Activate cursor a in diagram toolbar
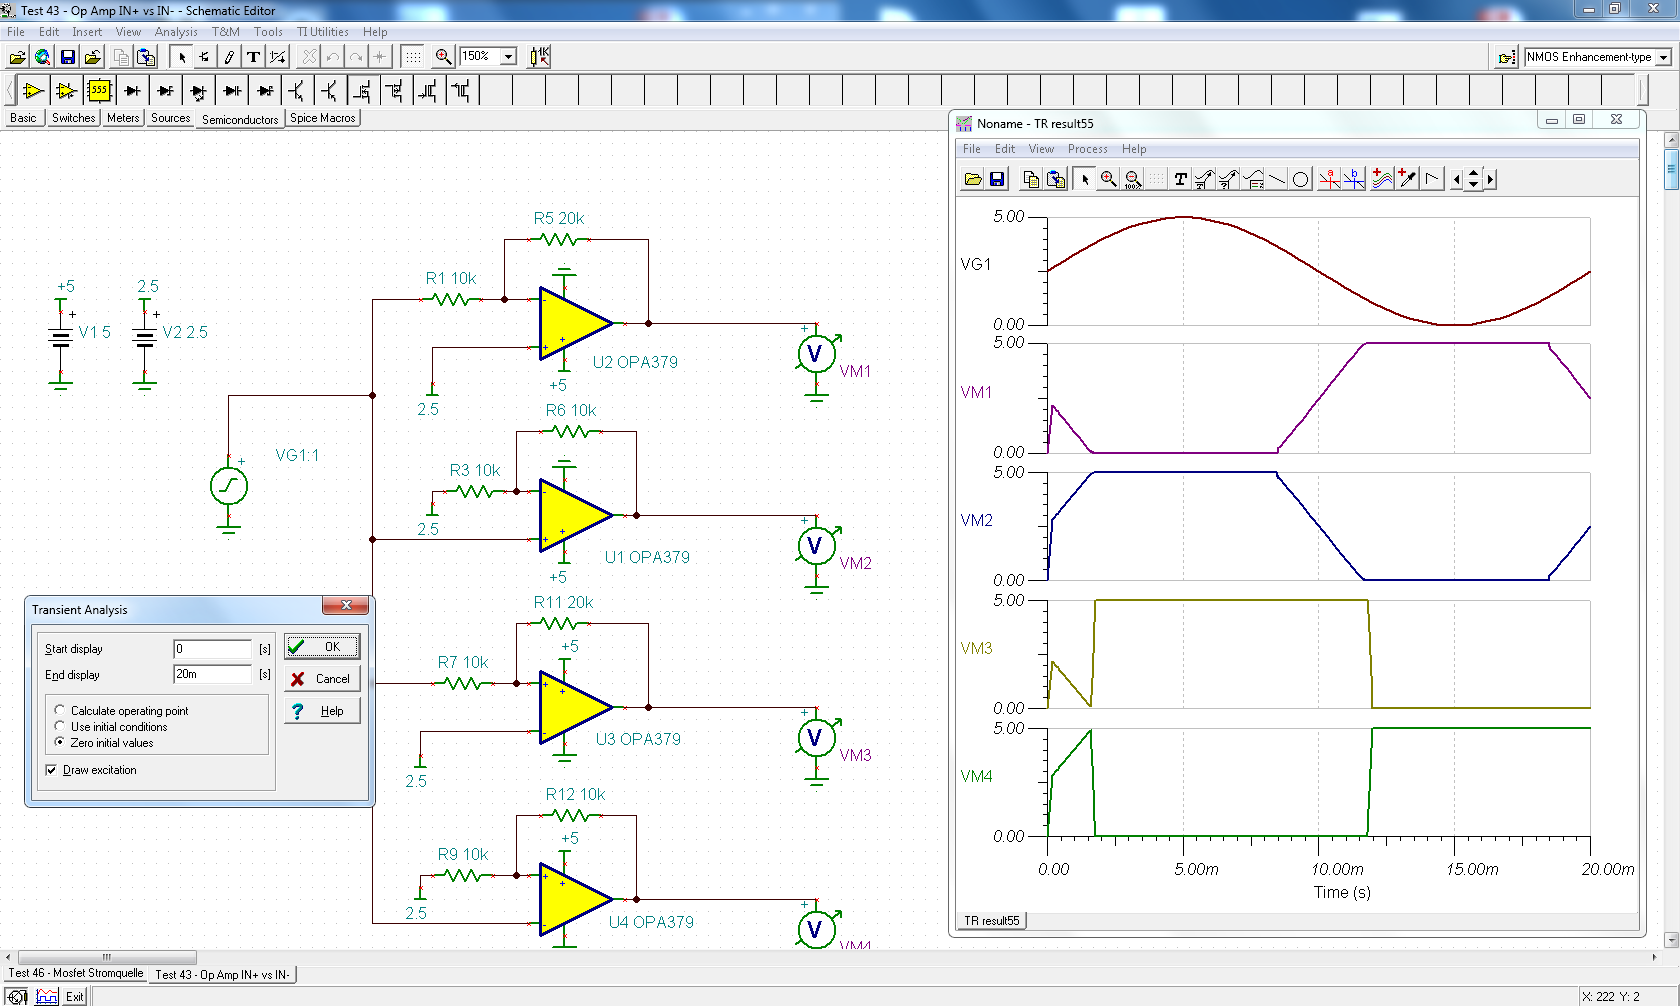This screenshot has width=1680, height=1006. click(1329, 179)
